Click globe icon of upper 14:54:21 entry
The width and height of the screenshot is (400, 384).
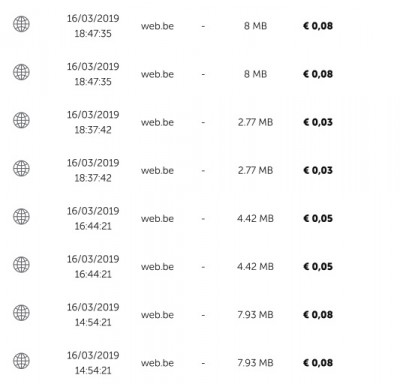pos(21,313)
